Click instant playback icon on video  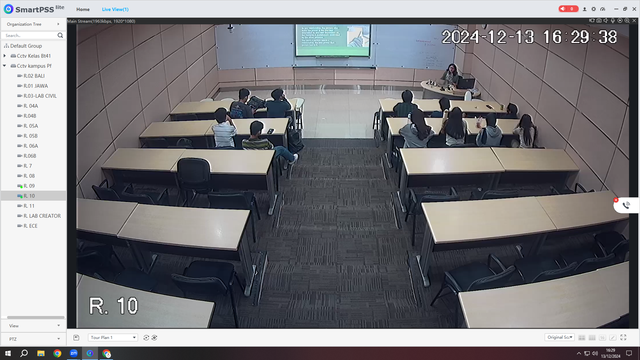click(x=620, y=20)
